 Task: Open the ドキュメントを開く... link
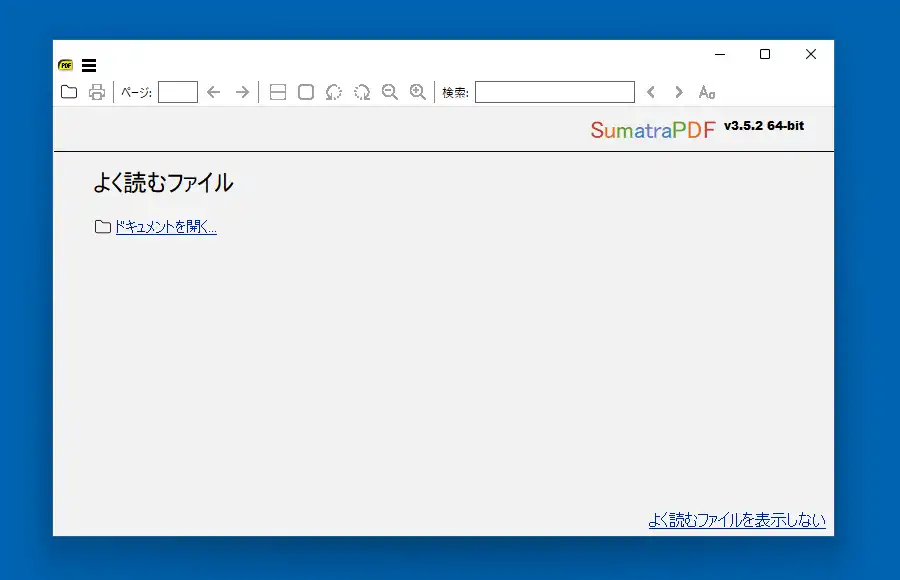tap(166, 227)
